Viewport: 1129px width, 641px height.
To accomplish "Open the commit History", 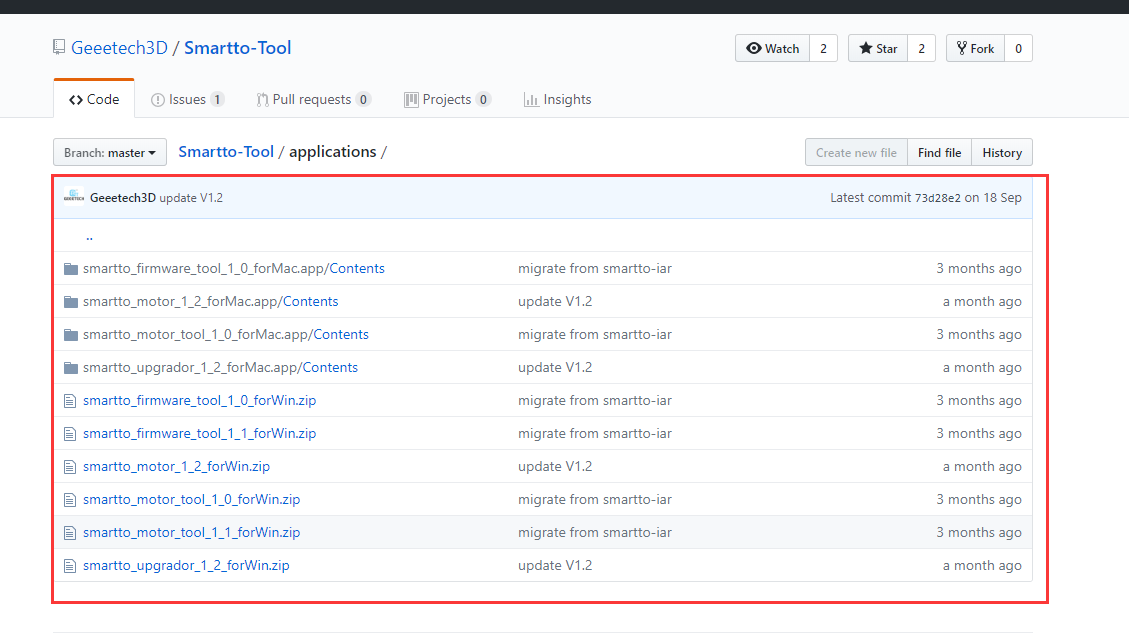I will 1002,153.
